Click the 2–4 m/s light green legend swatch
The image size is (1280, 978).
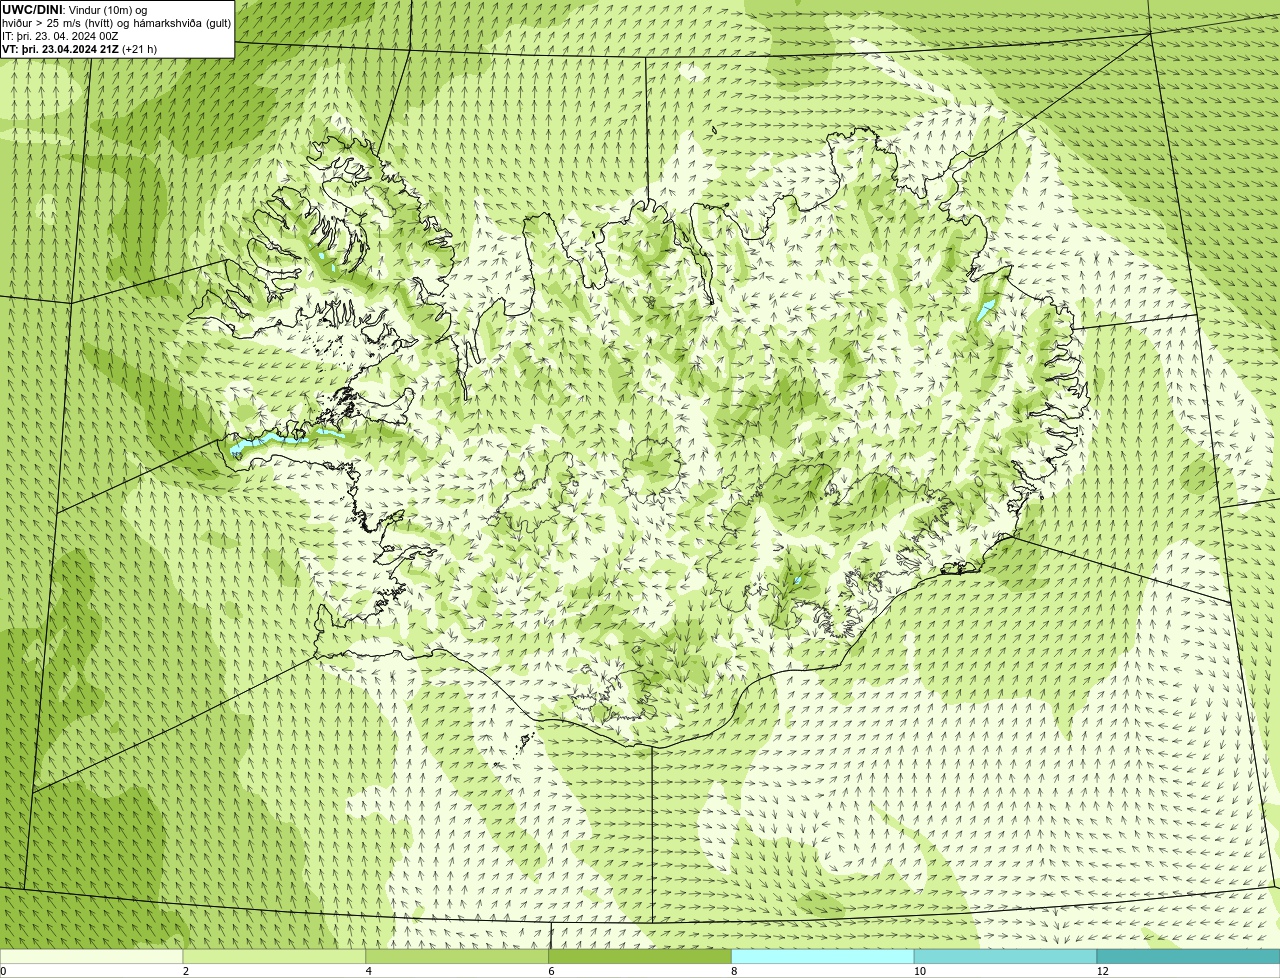274,957
